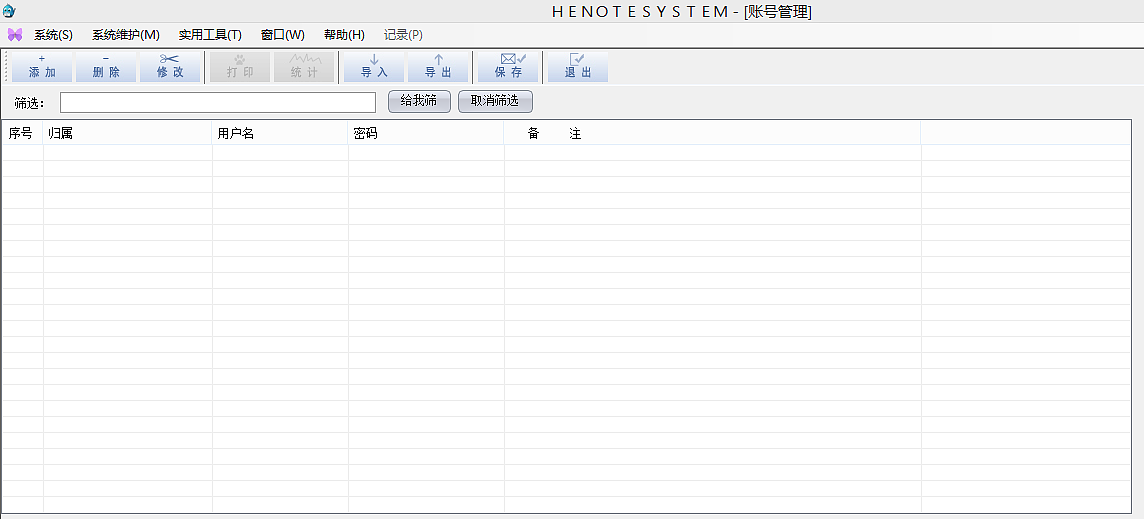Click the 密码 column header
This screenshot has height=519, width=1144.
click(x=426, y=133)
